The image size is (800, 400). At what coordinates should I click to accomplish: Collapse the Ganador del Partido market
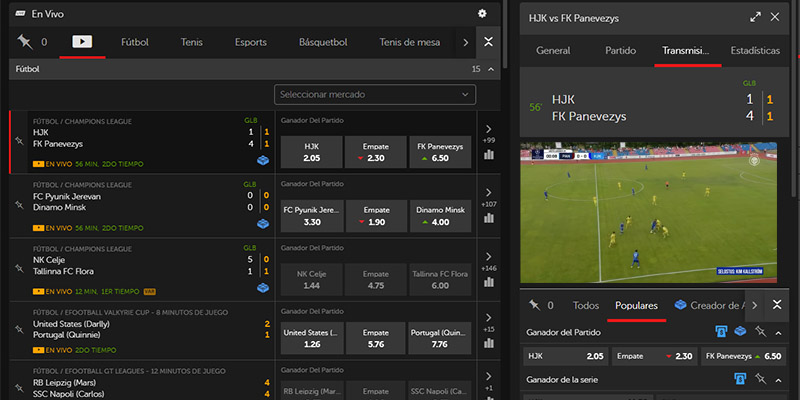(779, 333)
